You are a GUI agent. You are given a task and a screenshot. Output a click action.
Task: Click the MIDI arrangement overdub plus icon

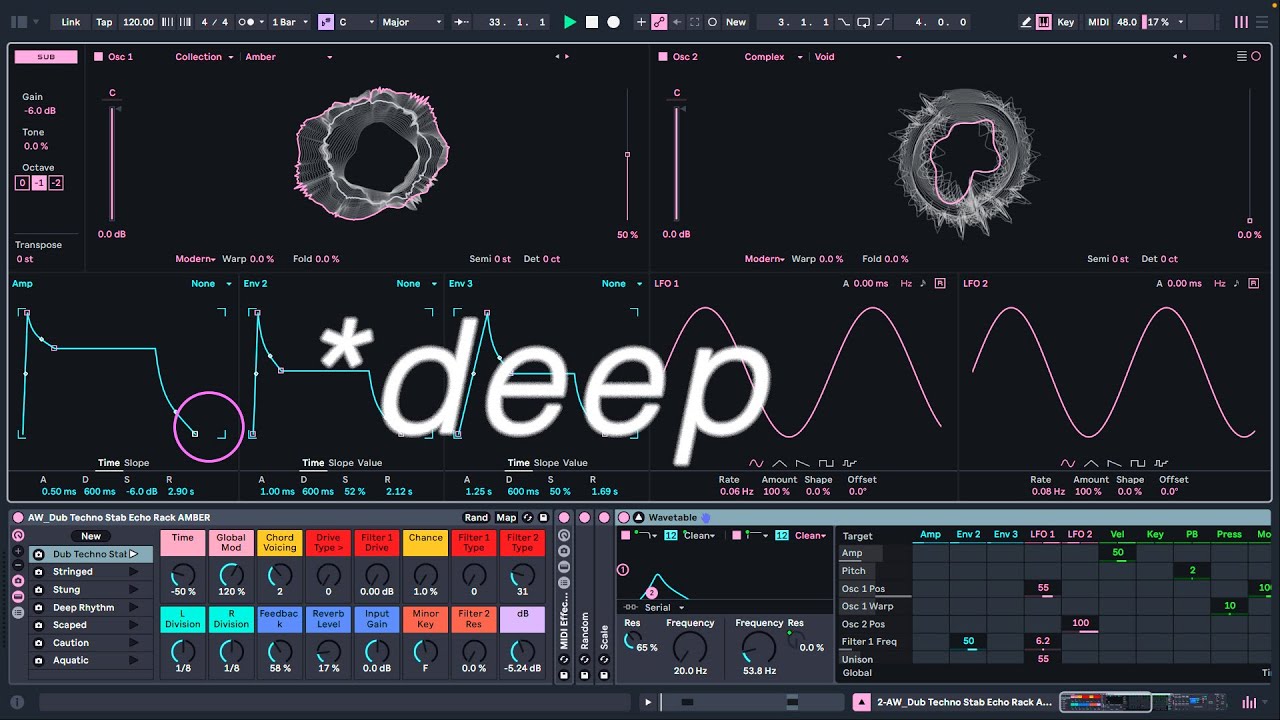click(641, 22)
